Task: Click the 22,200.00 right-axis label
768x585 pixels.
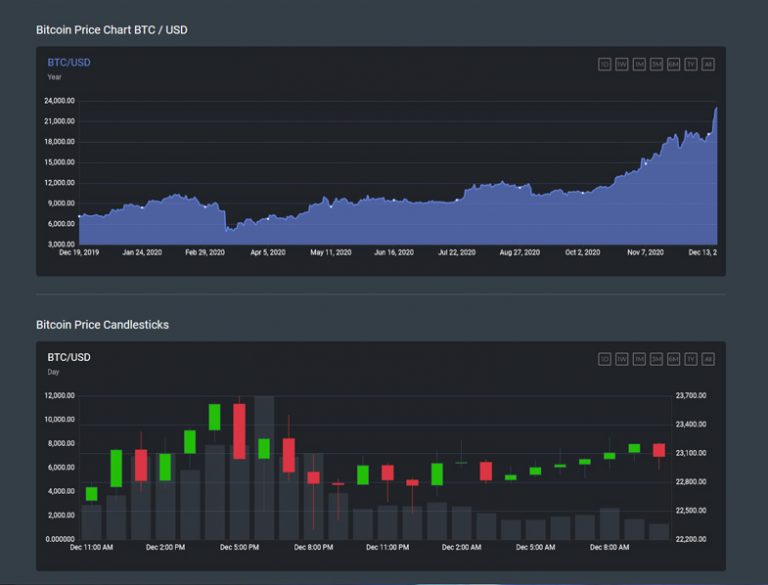Action: click(691, 539)
